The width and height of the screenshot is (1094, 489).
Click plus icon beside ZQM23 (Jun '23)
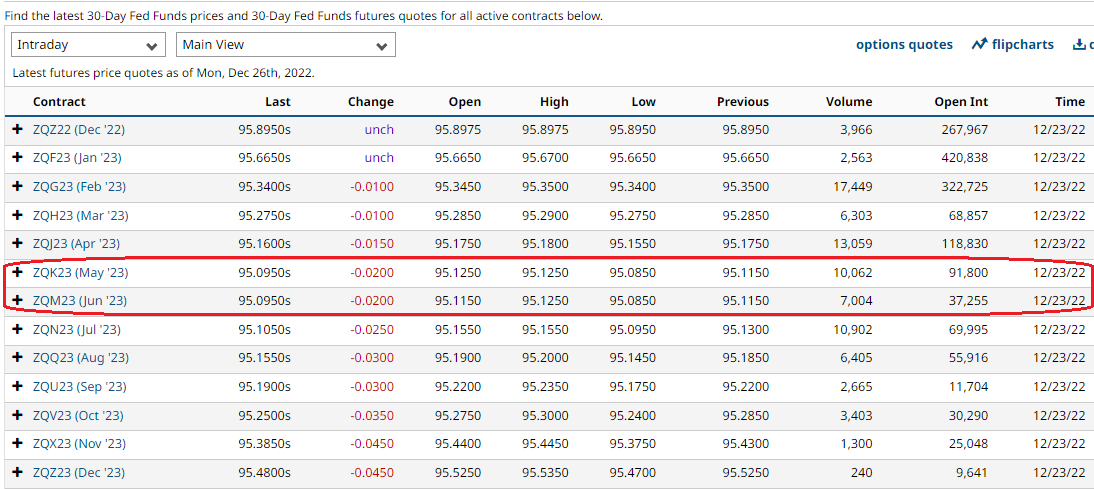(17, 301)
